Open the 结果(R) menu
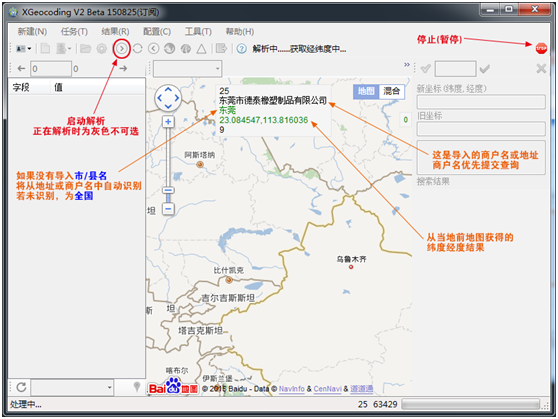The image size is (558, 419). pos(115,32)
